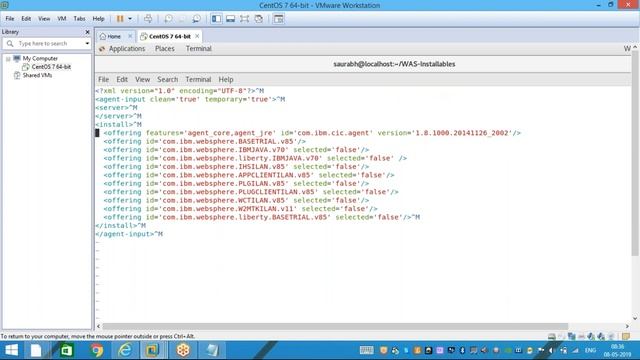Toggle the thumbnail bar view icon
The width and height of the screenshot is (640, 360).
click(x=231, y=19)
